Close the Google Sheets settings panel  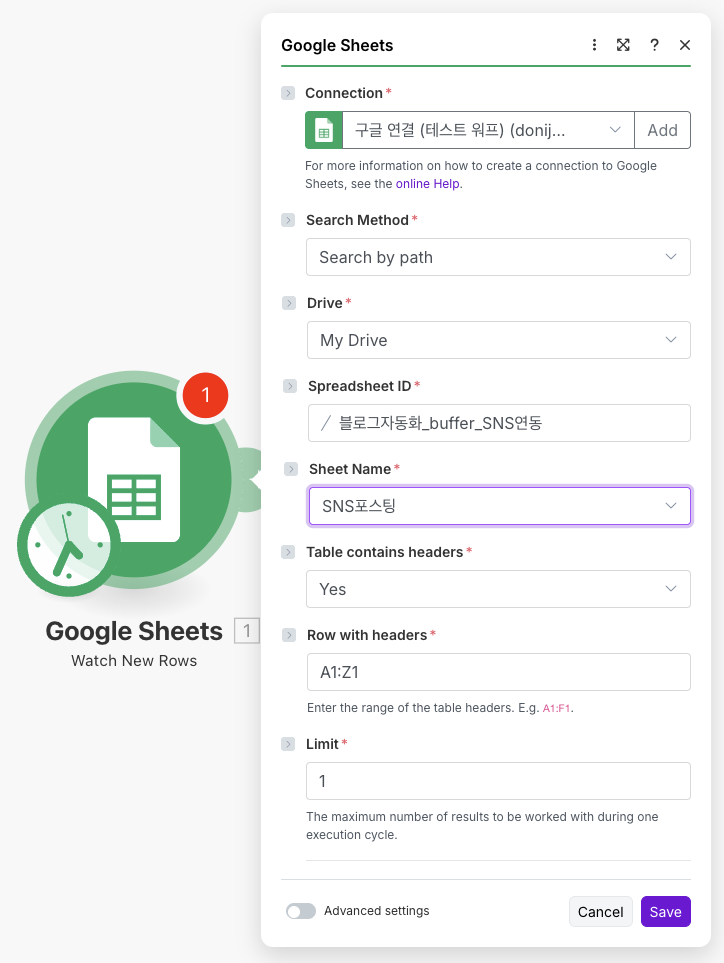tap(685, 45)
